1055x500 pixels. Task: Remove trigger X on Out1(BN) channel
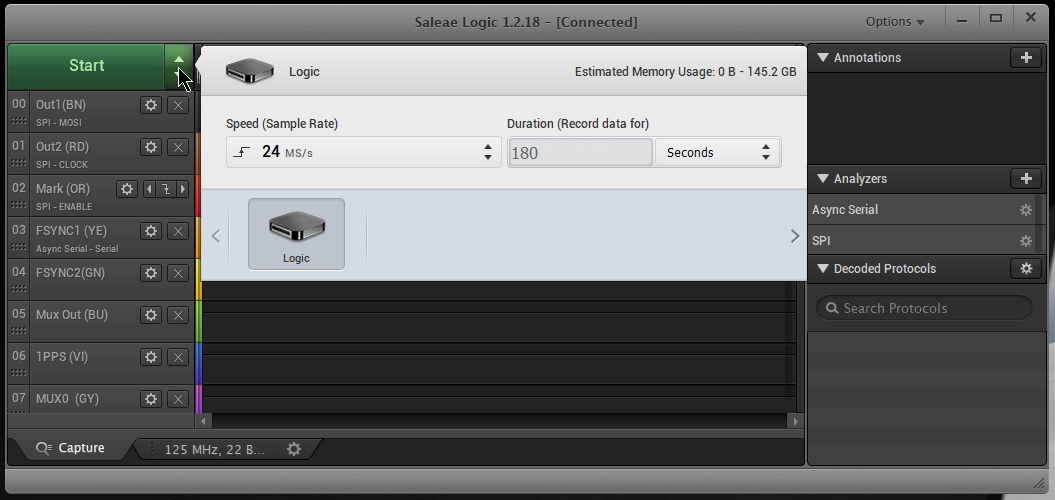[x=178, y=105]
